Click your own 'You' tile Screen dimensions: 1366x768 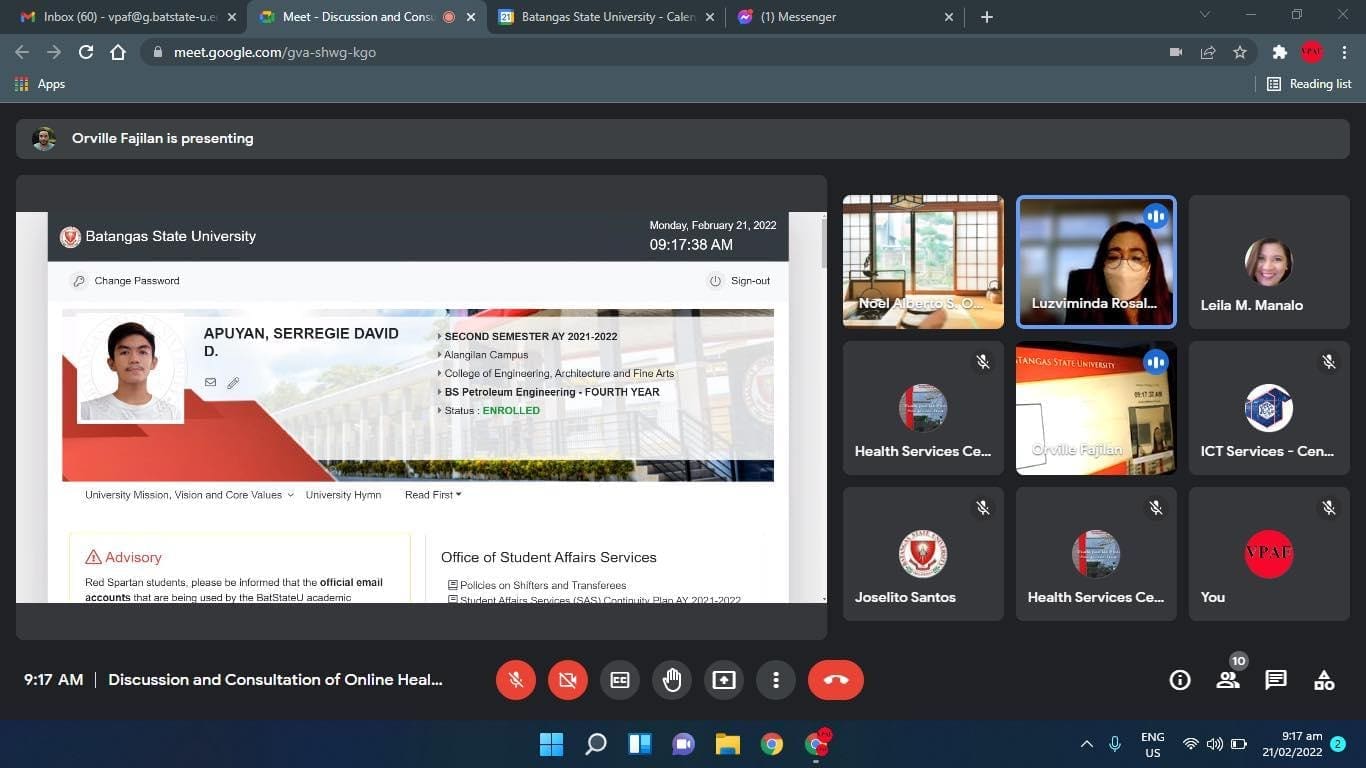pos(1269,554)
